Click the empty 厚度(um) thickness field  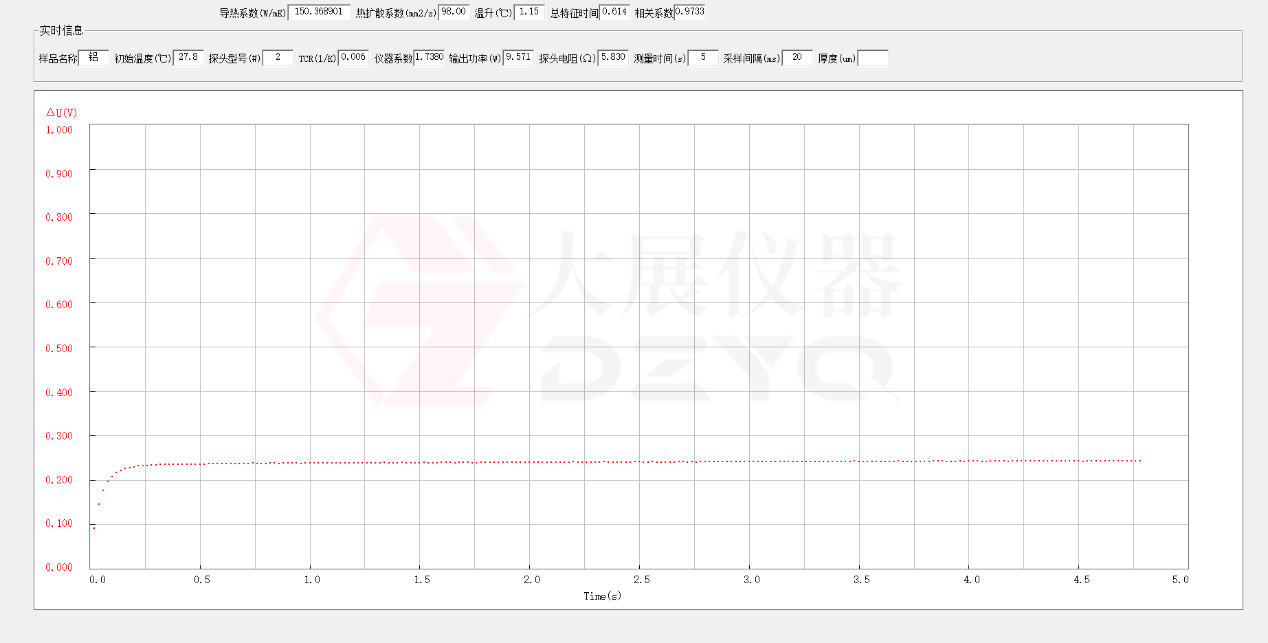pos(872,57)
